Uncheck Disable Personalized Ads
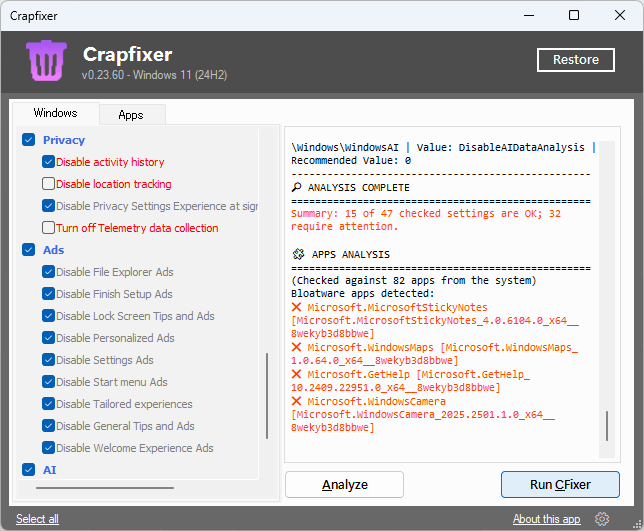644x531 pixels. 48,338
